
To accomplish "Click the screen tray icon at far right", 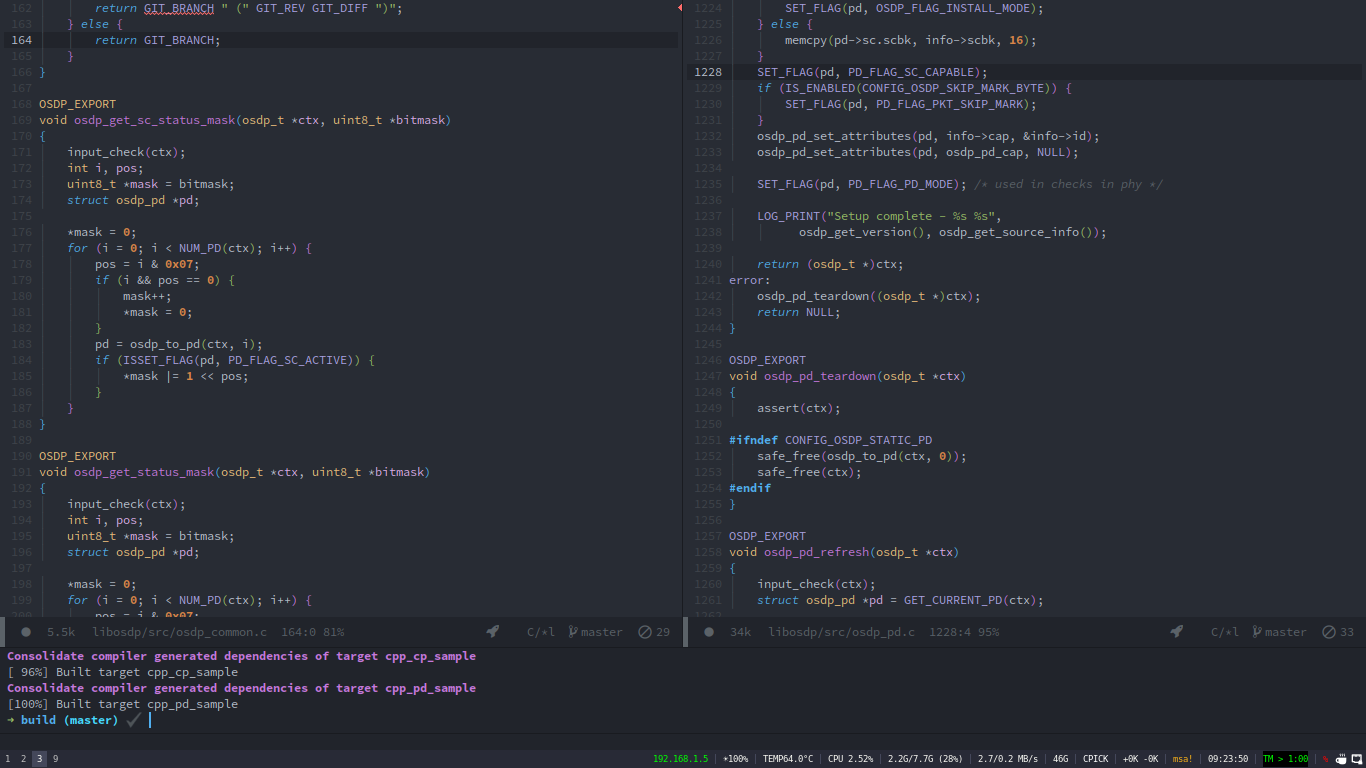I will (x=1356, y=759).
